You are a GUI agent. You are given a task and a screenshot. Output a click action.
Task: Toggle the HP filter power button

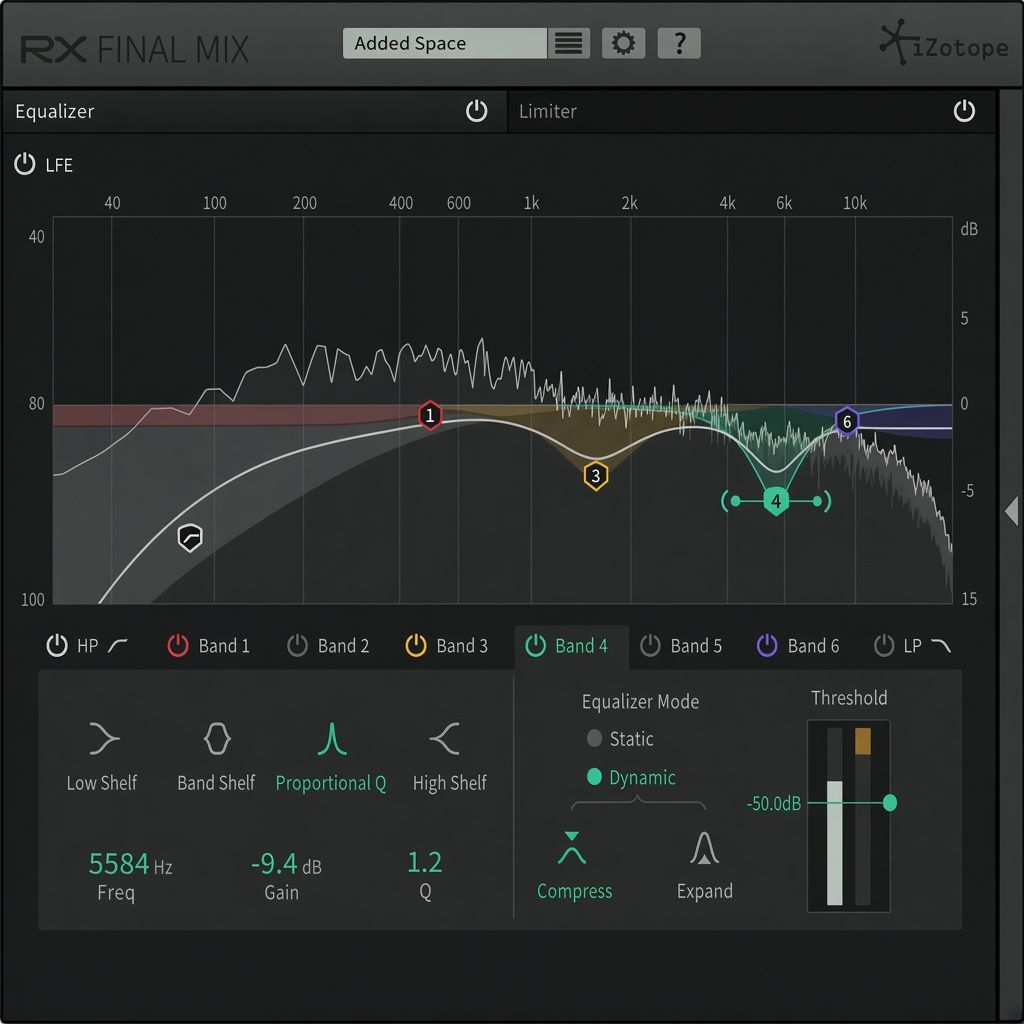point(57,645)
